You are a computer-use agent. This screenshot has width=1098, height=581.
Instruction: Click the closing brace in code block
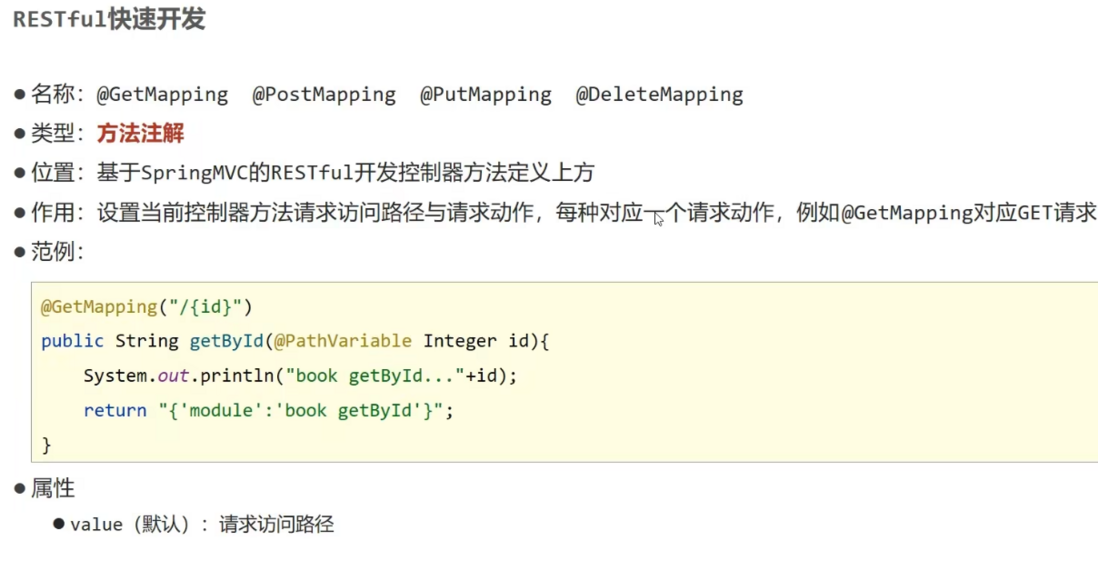(x=46, y=445)
